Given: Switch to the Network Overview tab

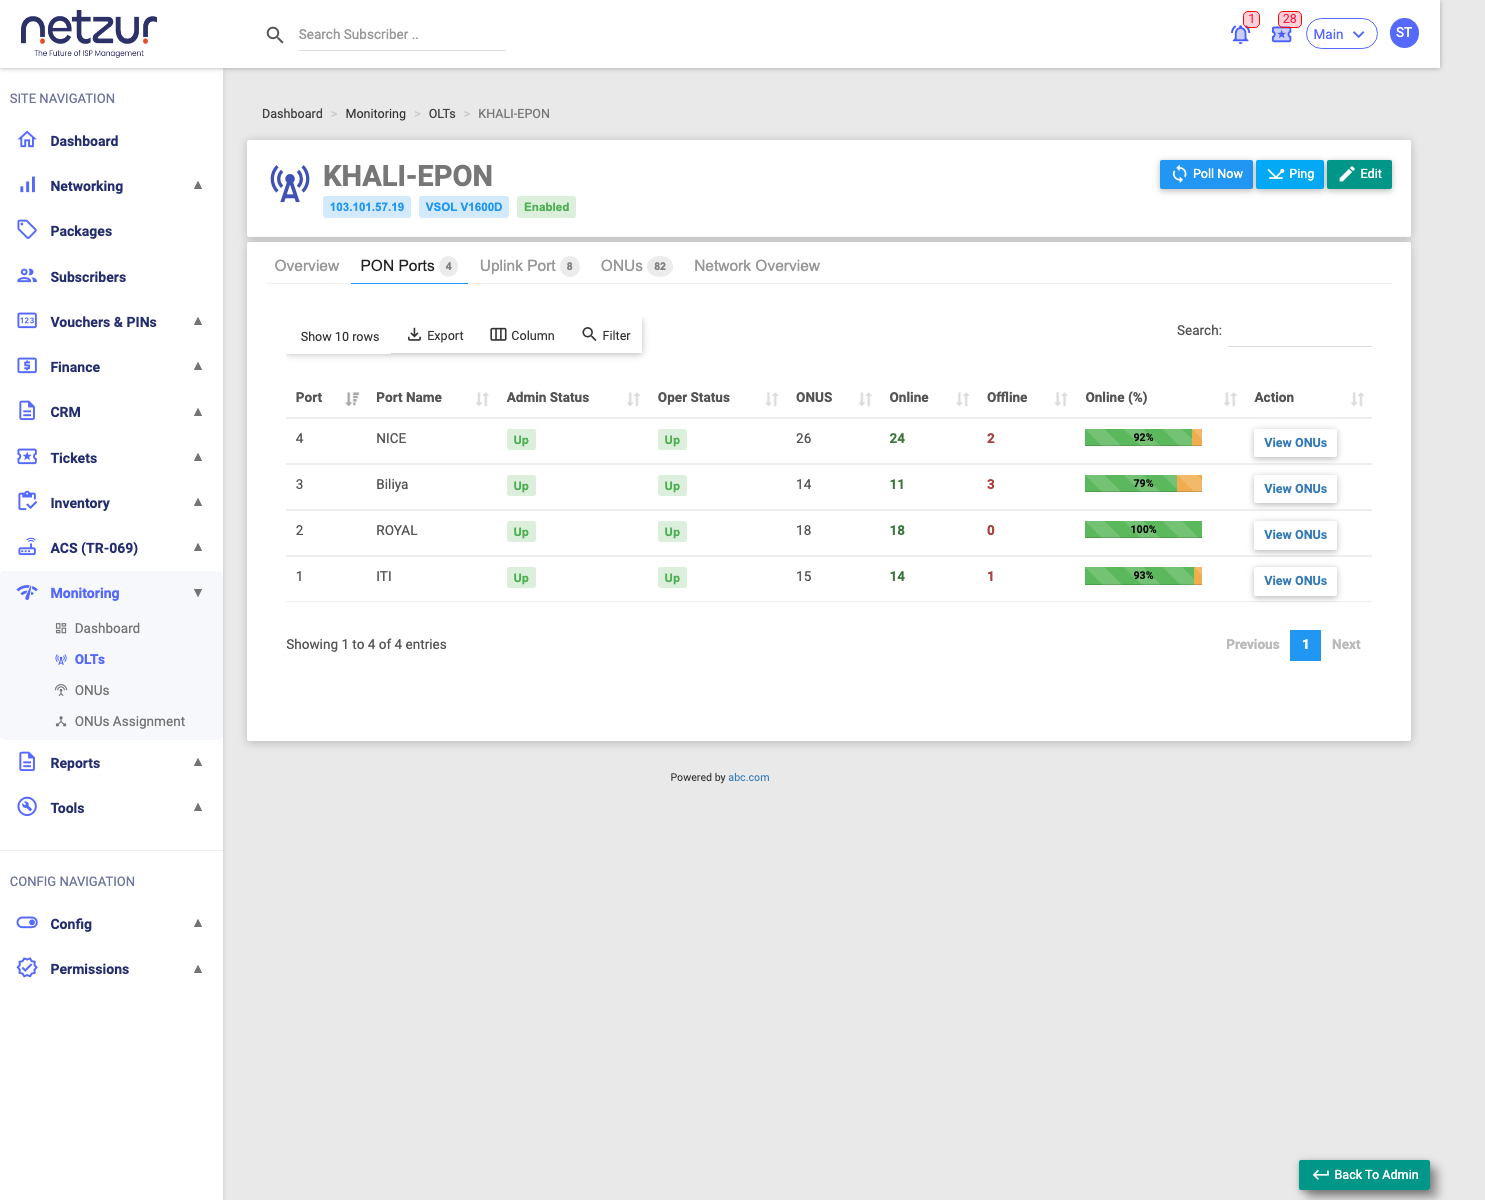Looking at the screenshot, I should (x=757, y=266).
